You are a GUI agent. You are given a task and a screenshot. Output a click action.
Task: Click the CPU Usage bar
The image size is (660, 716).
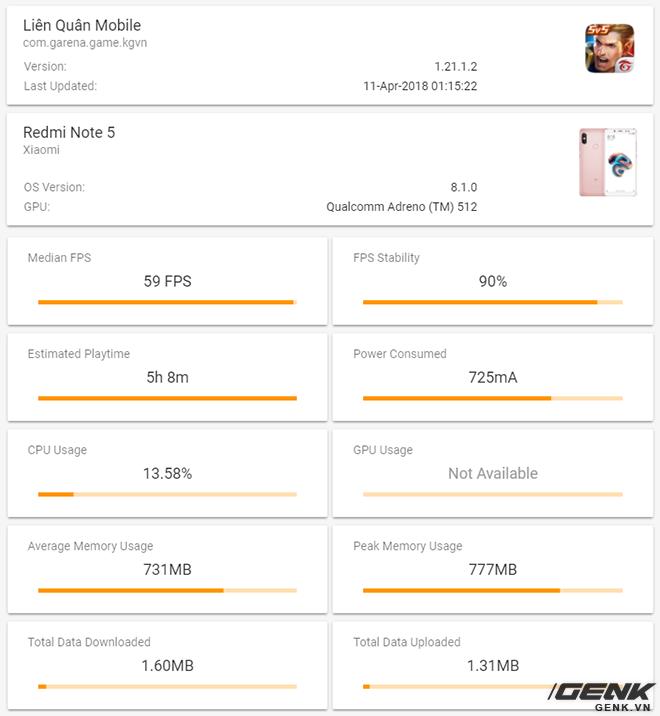(167, 495)
